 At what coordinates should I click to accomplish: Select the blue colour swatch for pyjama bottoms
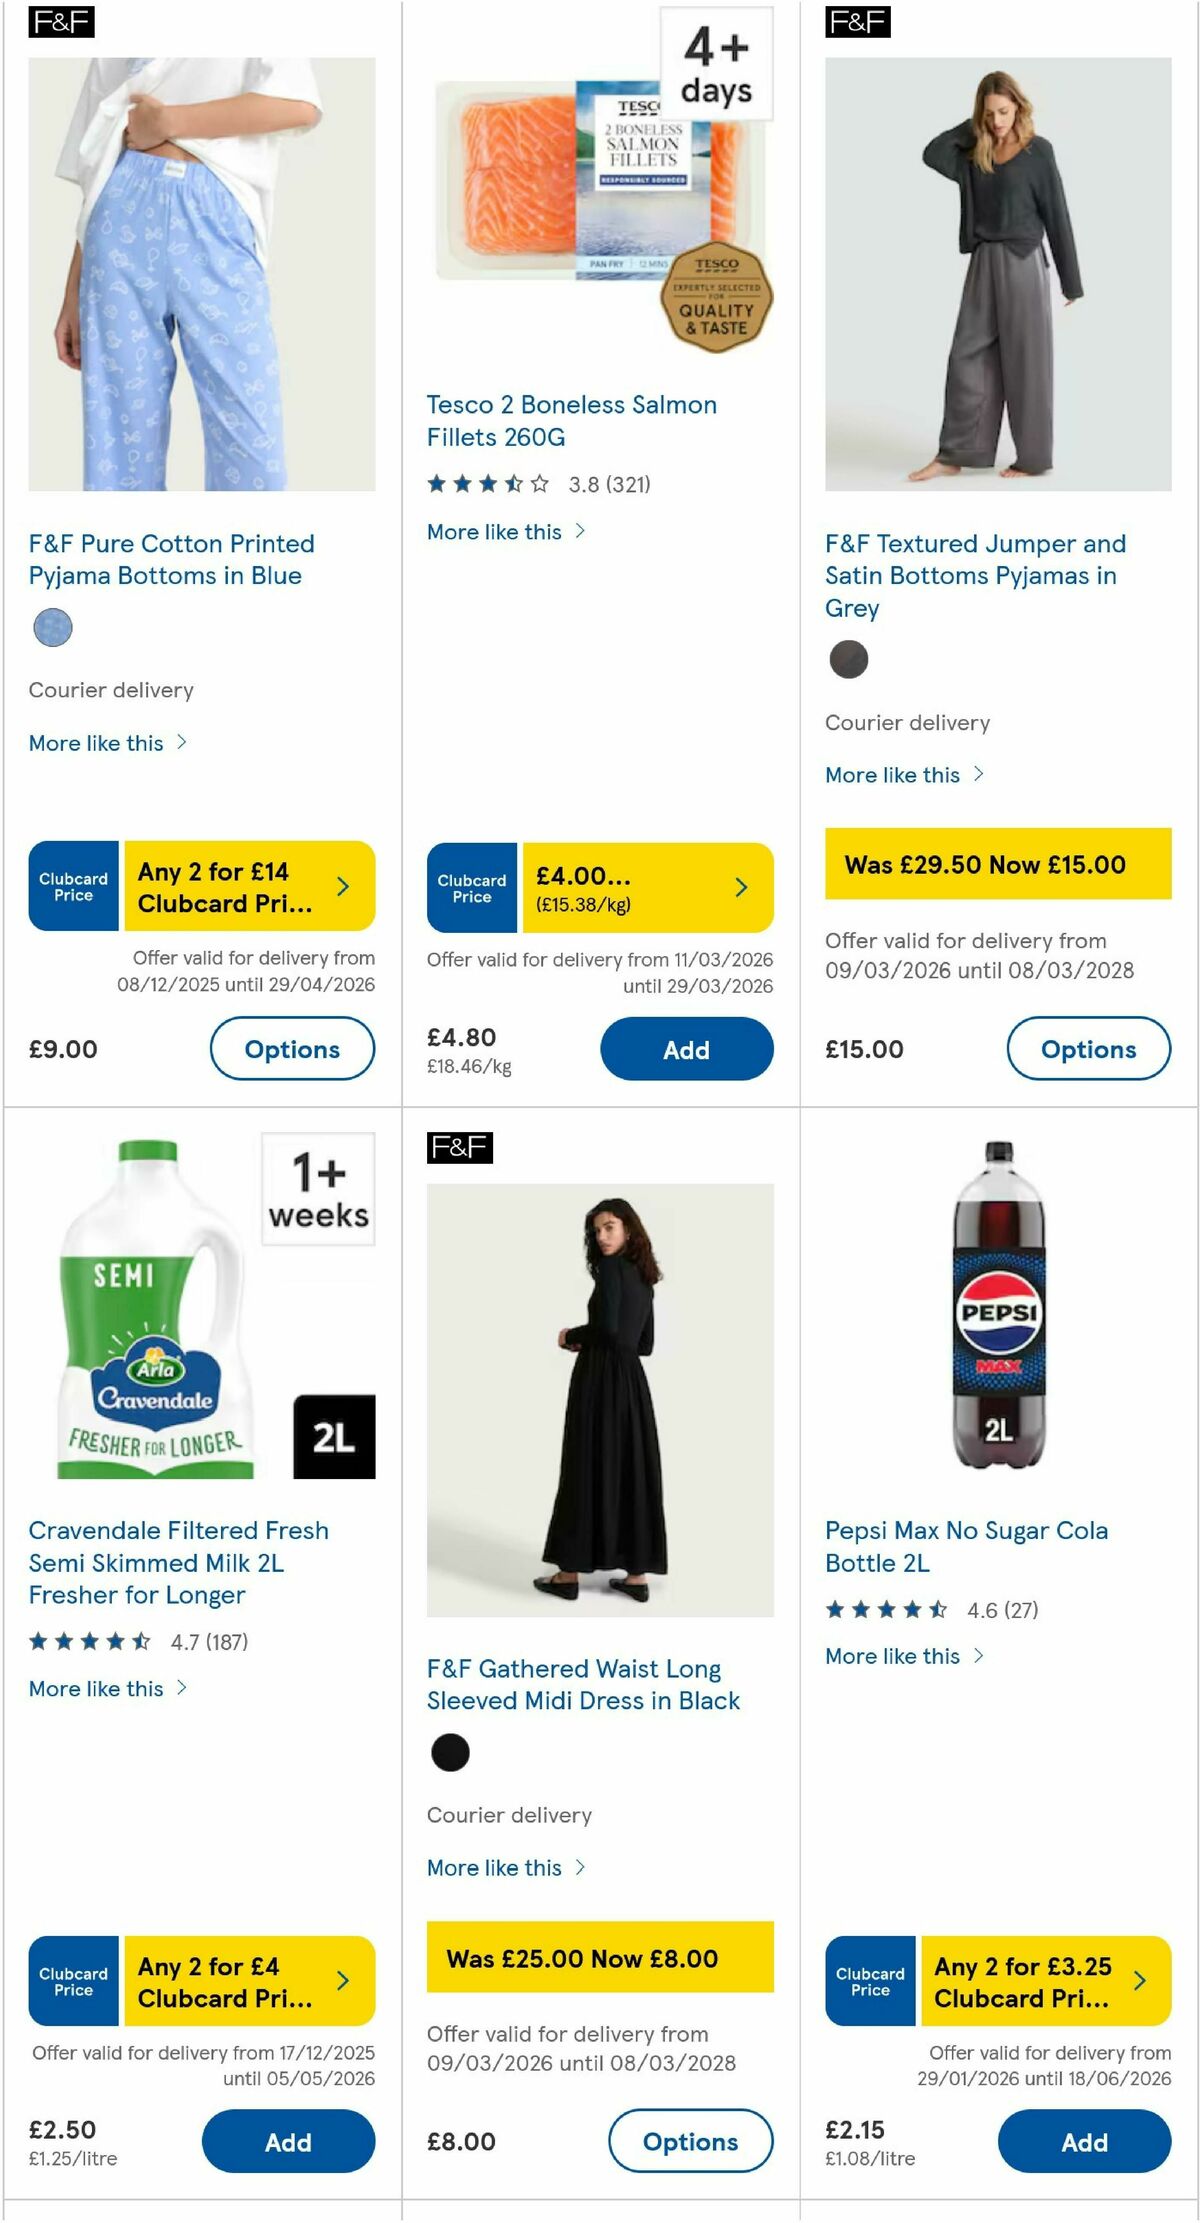click(x=53, y=628)
